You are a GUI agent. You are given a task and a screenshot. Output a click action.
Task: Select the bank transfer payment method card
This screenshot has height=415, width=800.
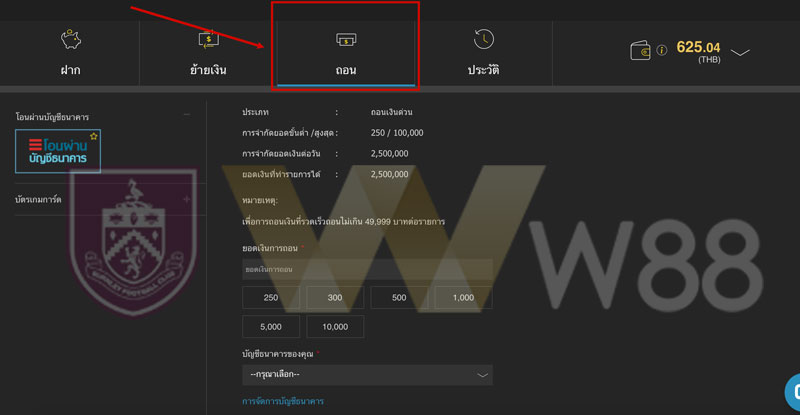click(x=58, y=151)
